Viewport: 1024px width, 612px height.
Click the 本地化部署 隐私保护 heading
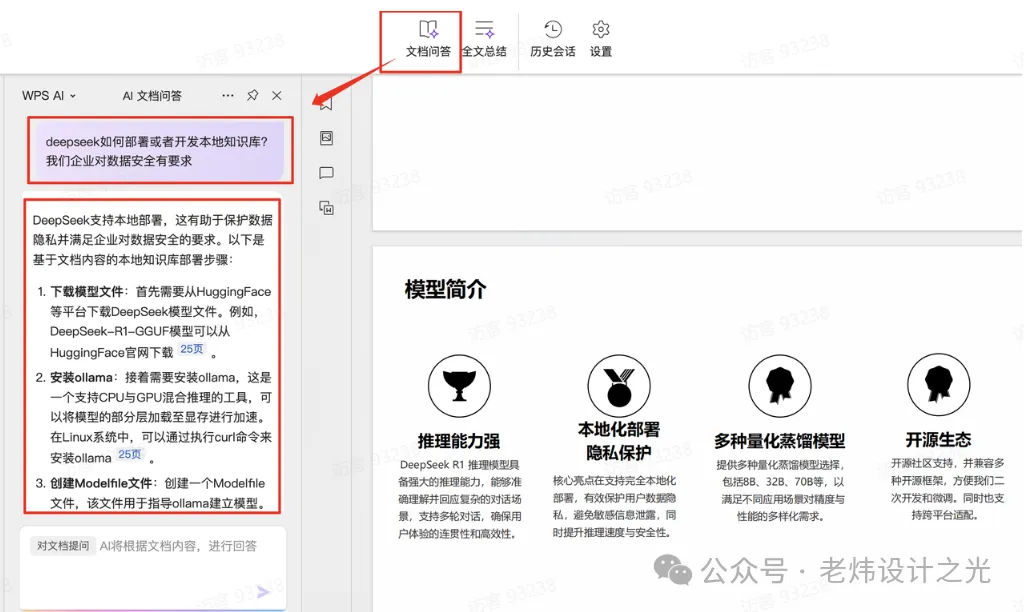point(618,441)
